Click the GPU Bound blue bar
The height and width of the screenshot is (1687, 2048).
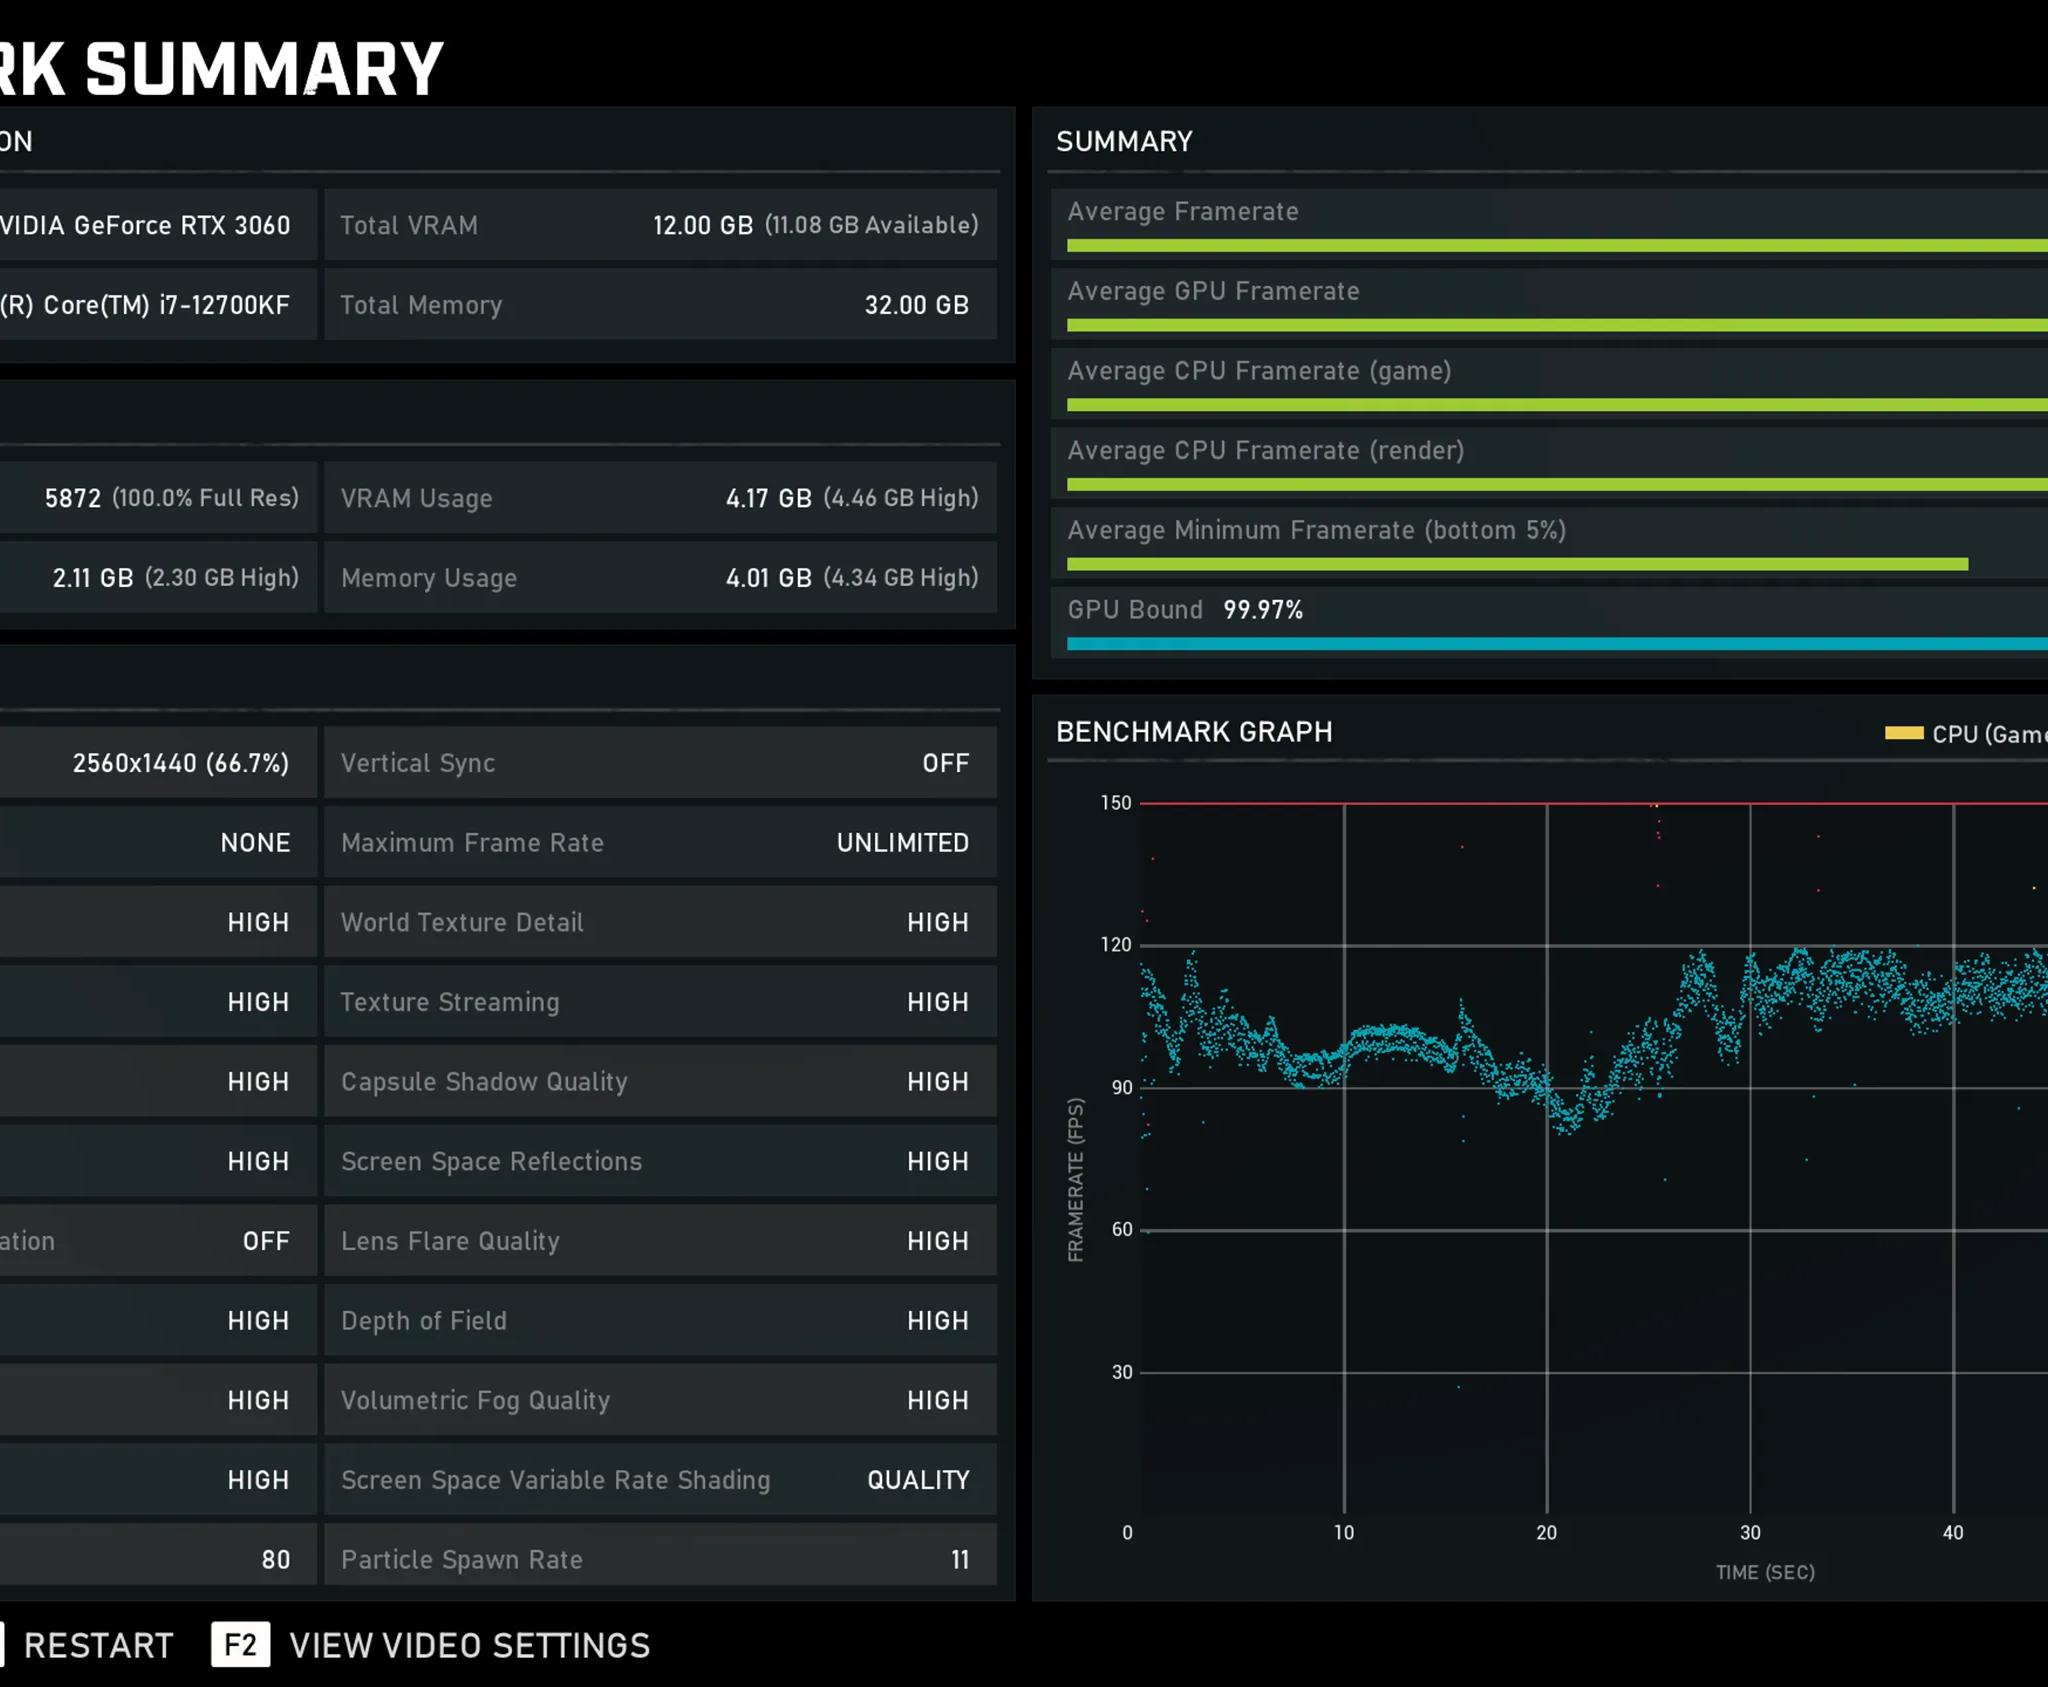pos(1557,644)
